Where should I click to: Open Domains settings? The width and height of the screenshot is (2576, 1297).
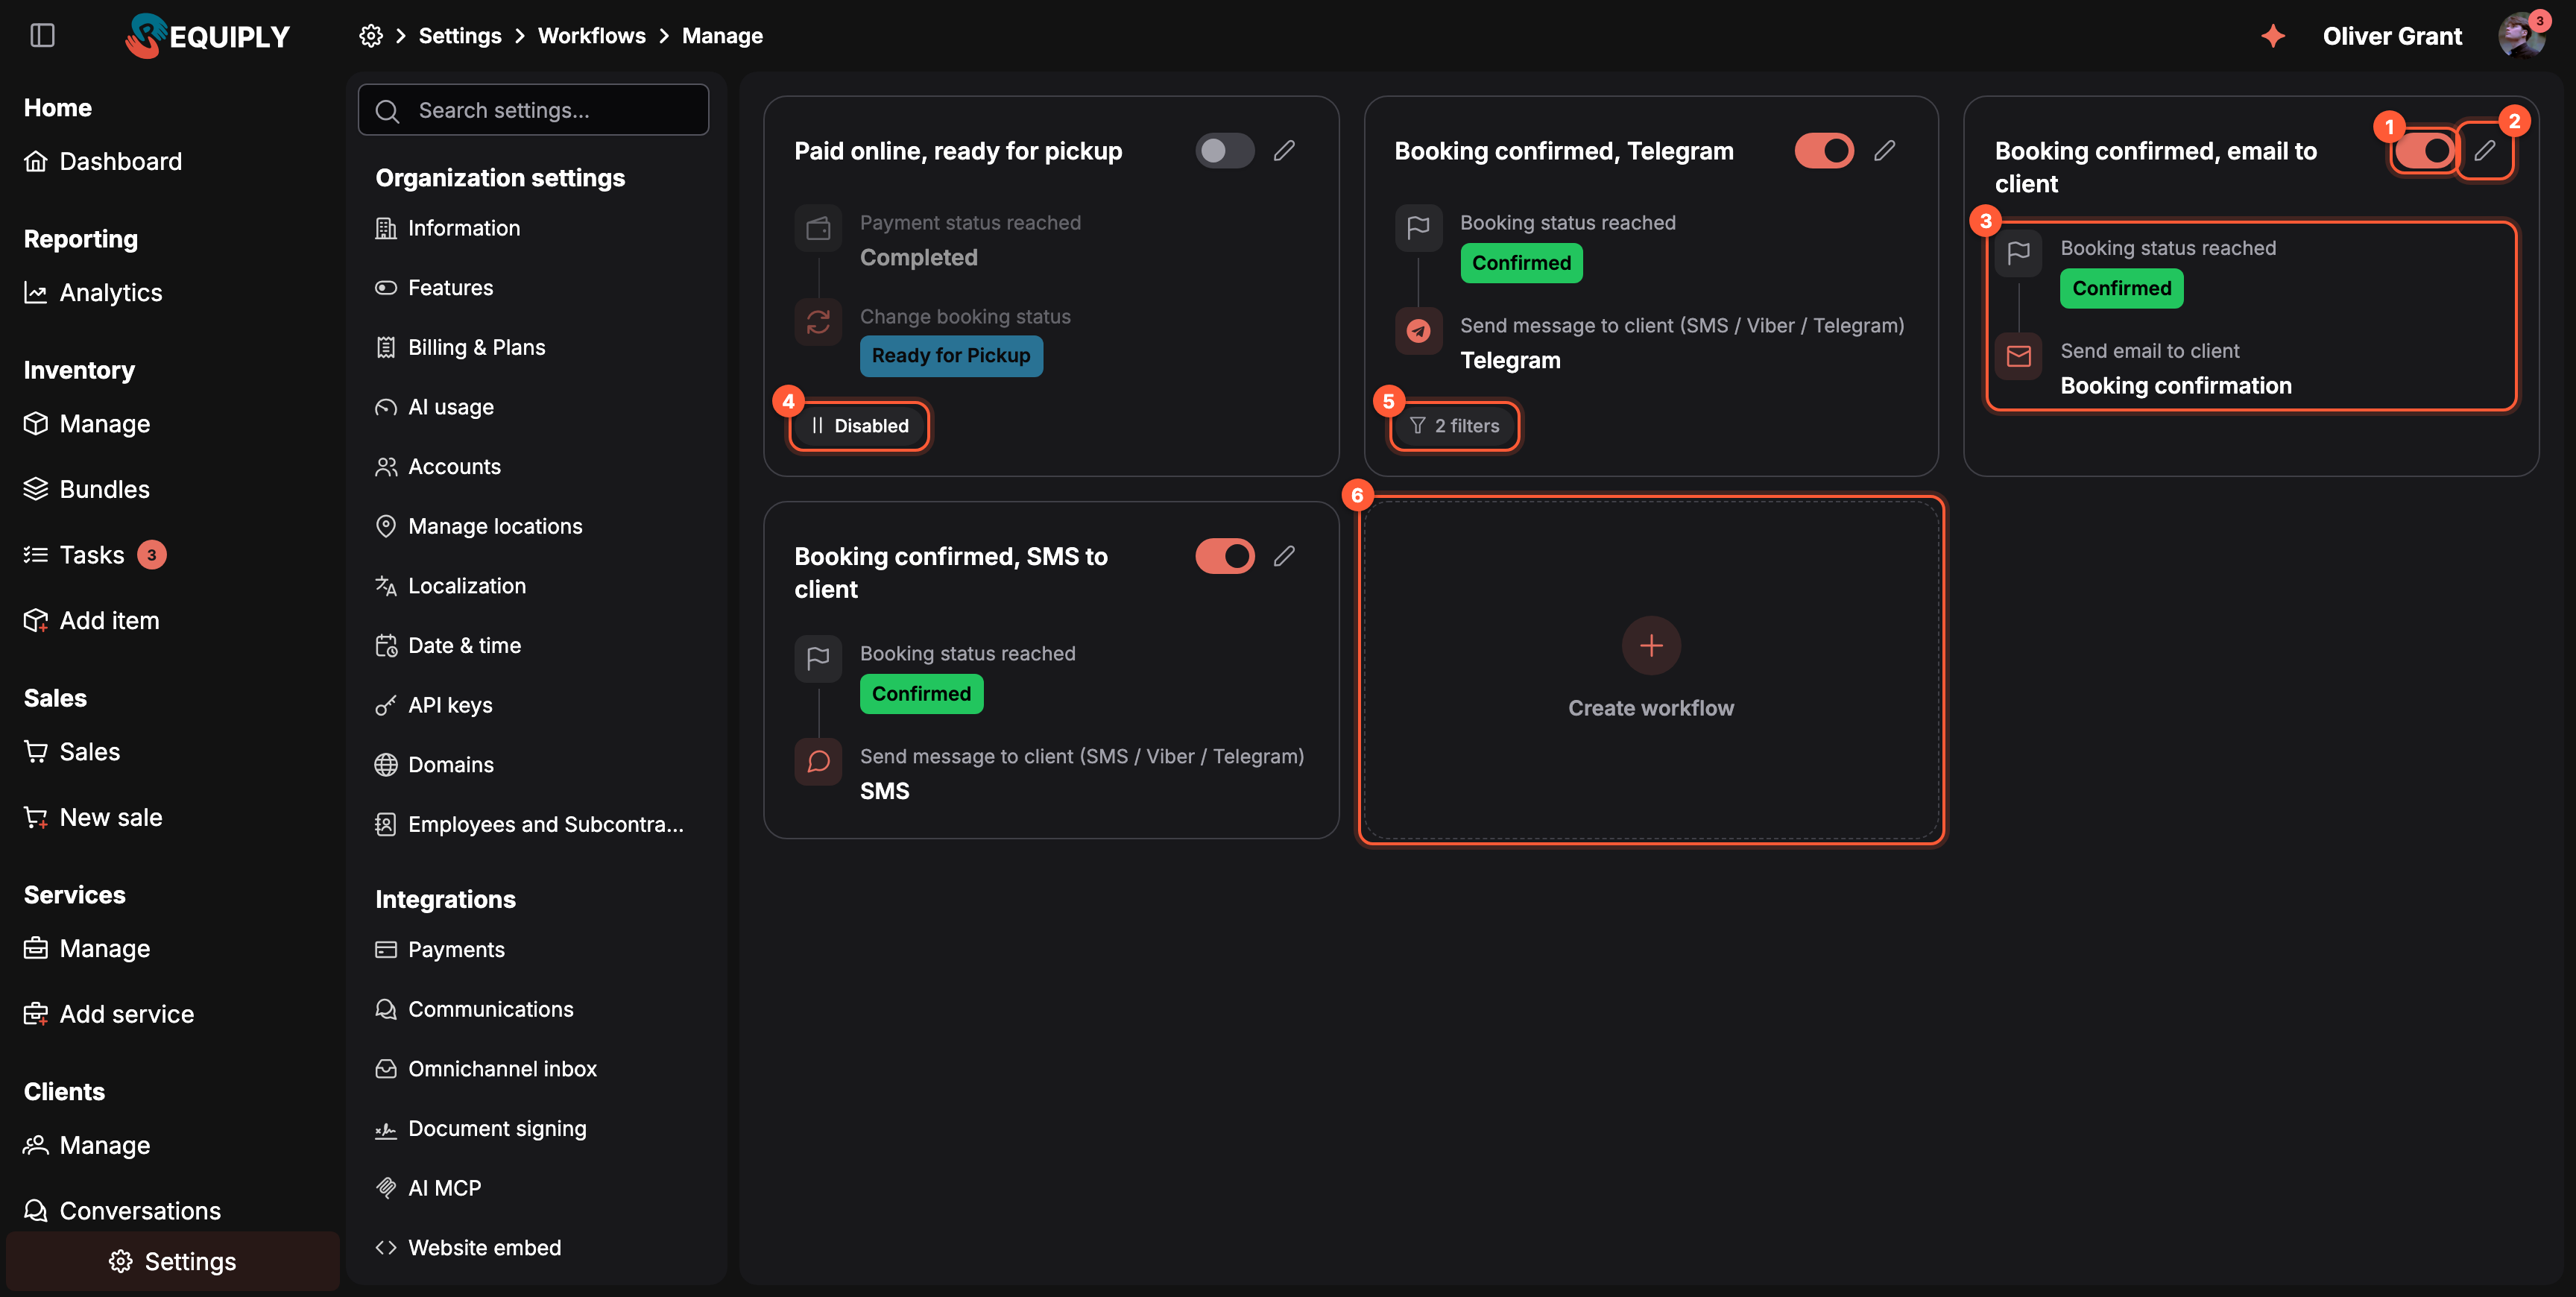click(x=434, y=765)
